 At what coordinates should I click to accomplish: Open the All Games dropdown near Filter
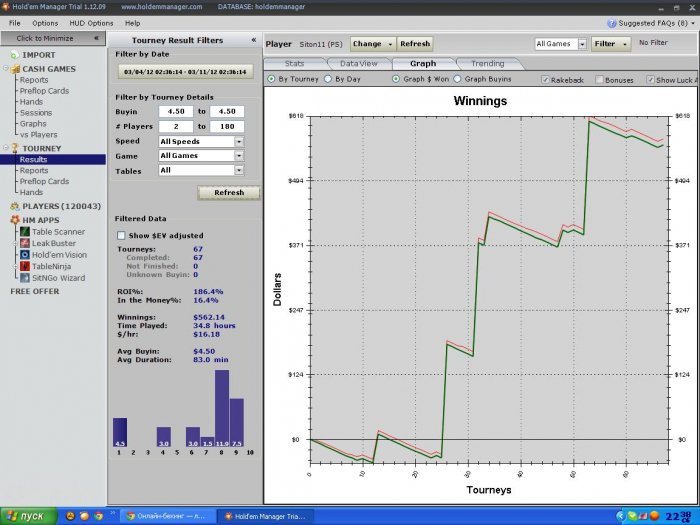tap(582, 44)
